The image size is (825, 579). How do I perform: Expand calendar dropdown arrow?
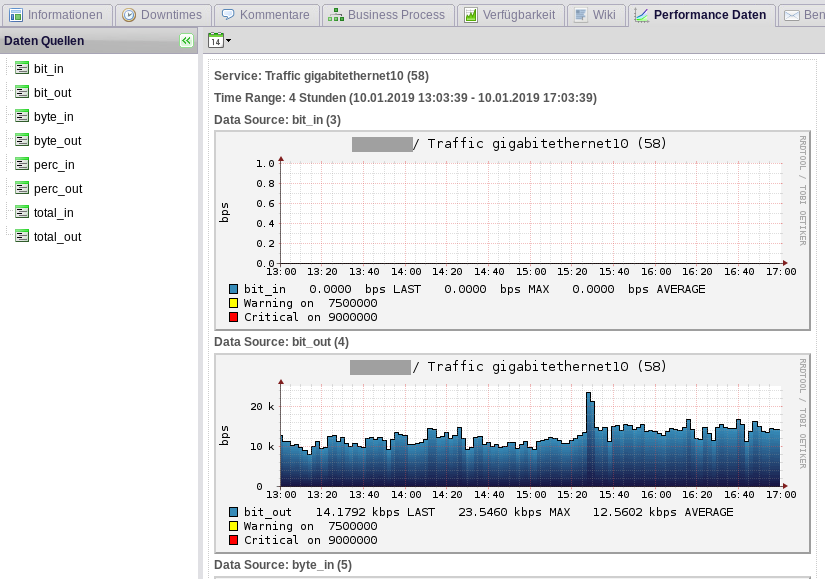click(228, 41)
